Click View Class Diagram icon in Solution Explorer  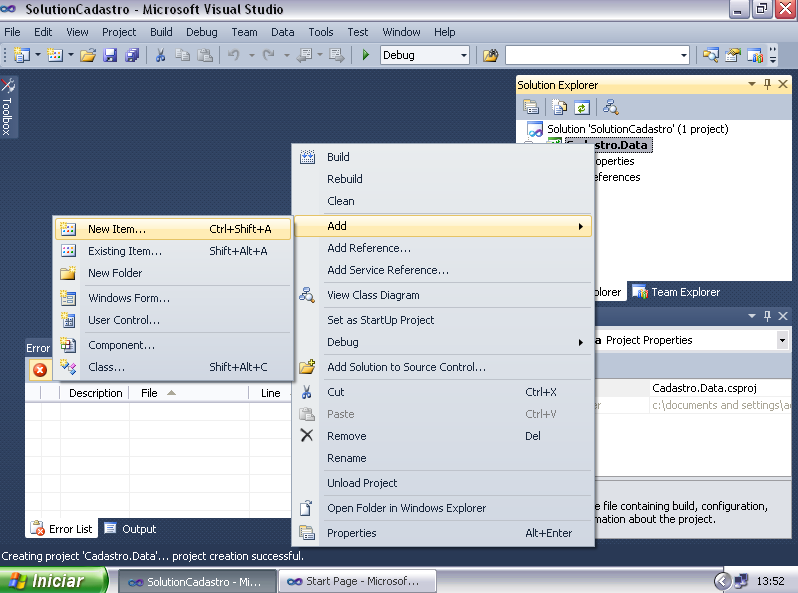tap(610, 107)
